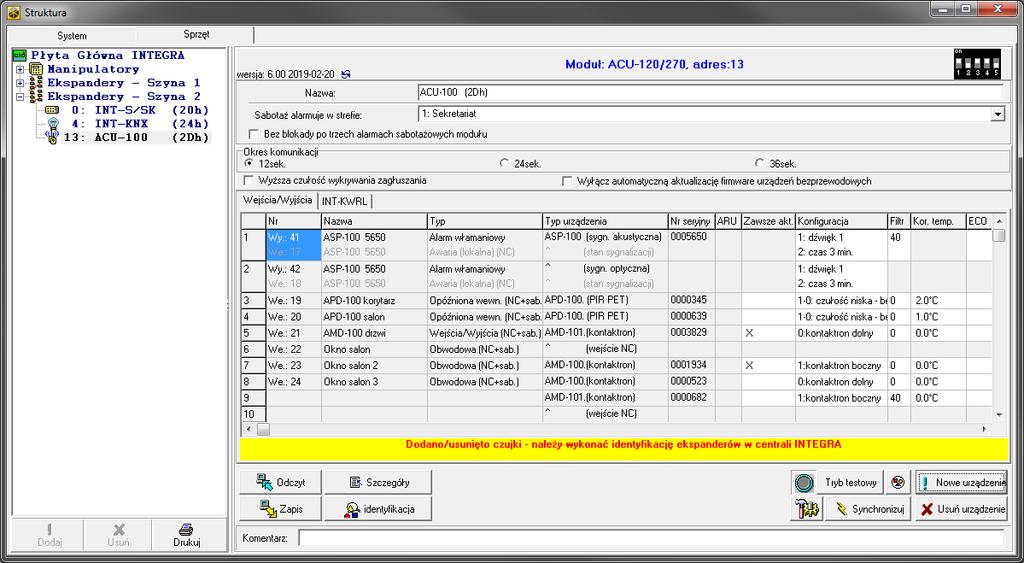Select cell Okno salon 3
Image resolution: width=1024 pixels, height=563 pixels.
click(x=374, y=382)
